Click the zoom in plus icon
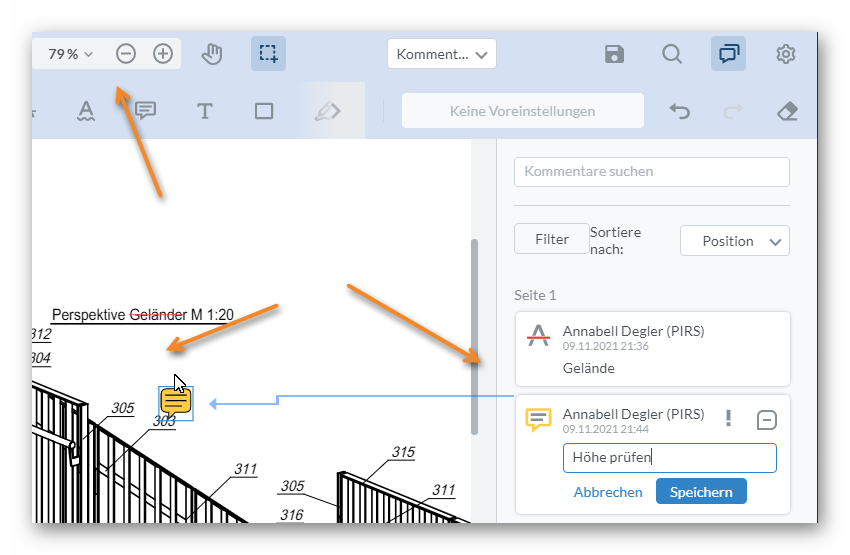The height and width of the screenshot is (555, 850). [x=163, y=54]
